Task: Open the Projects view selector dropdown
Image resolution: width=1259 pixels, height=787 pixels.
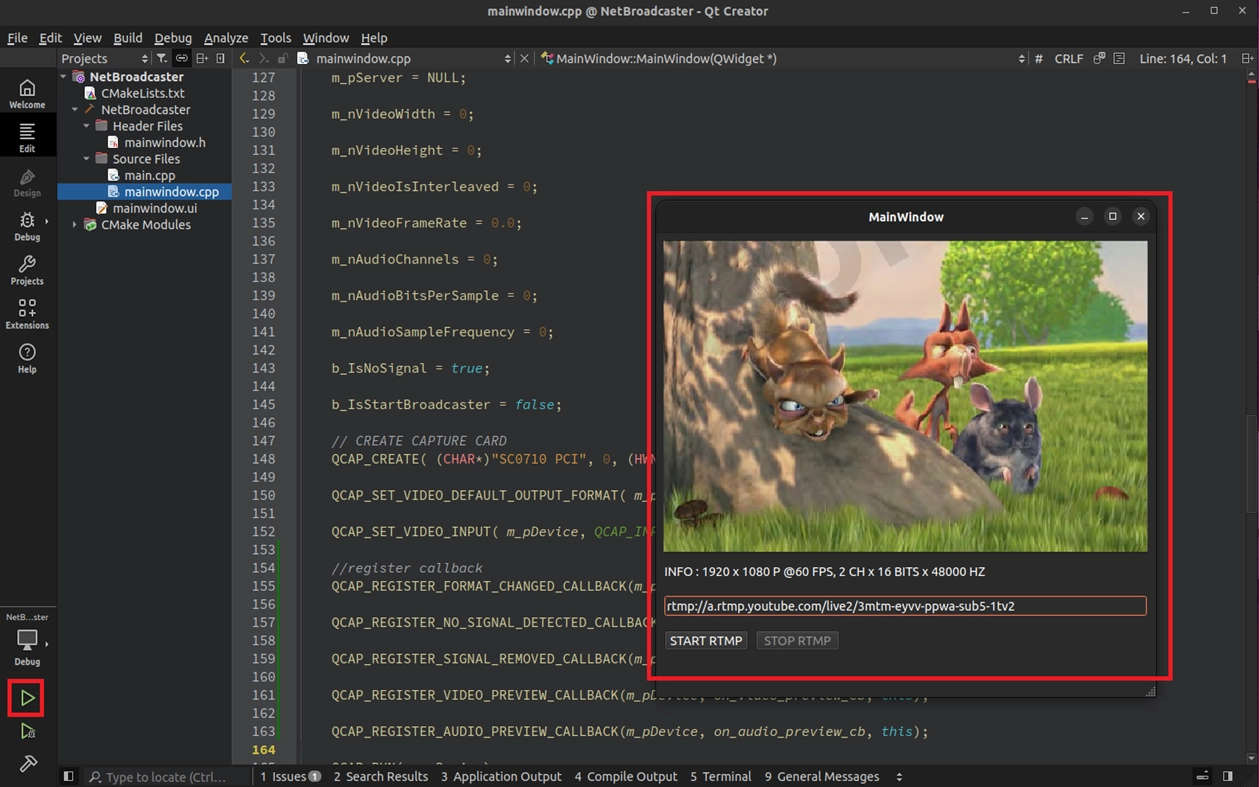Action: (x=104, y=59)
